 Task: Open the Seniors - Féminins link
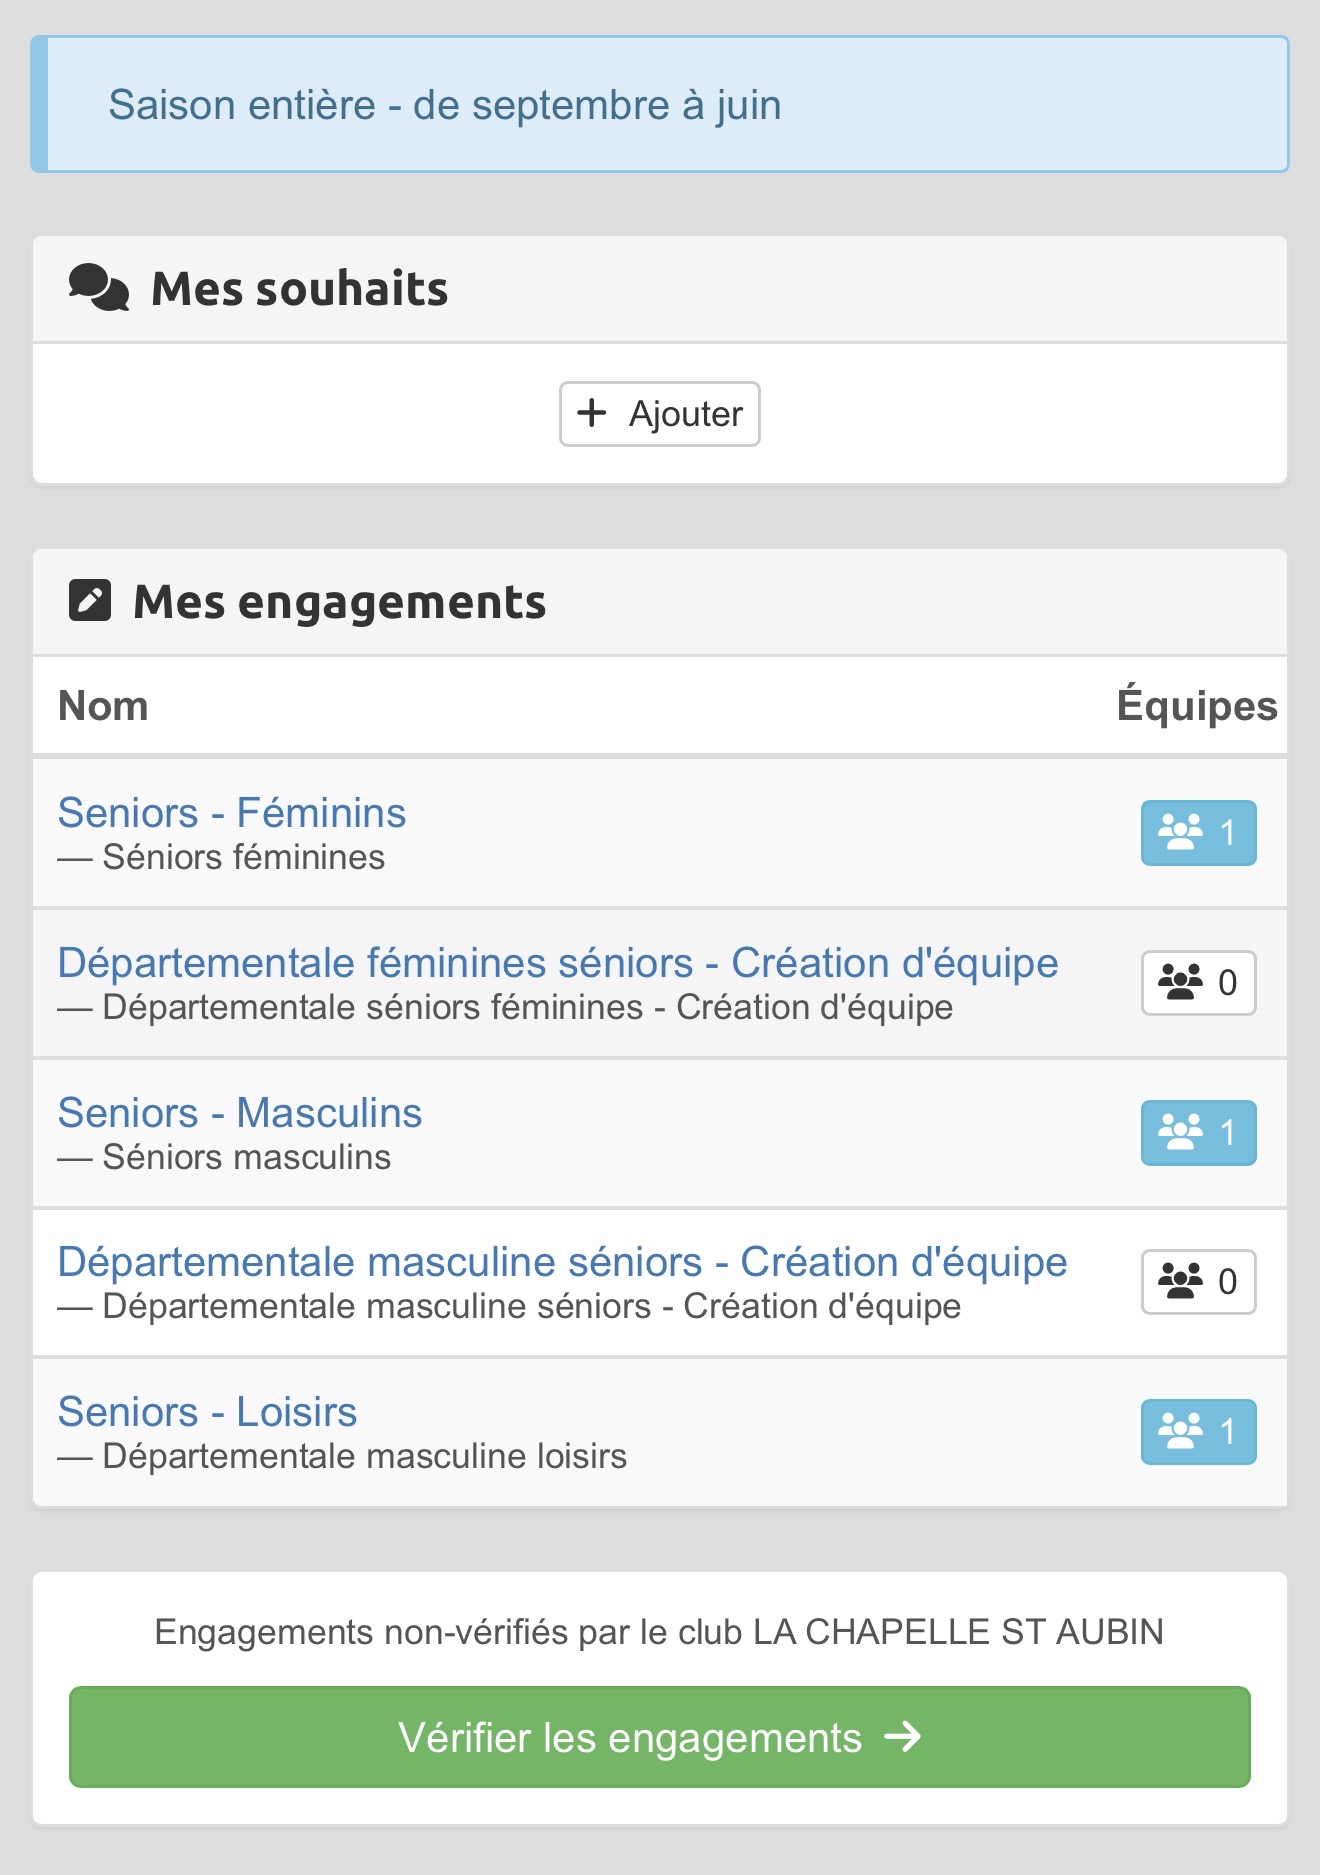coord(232,813)
